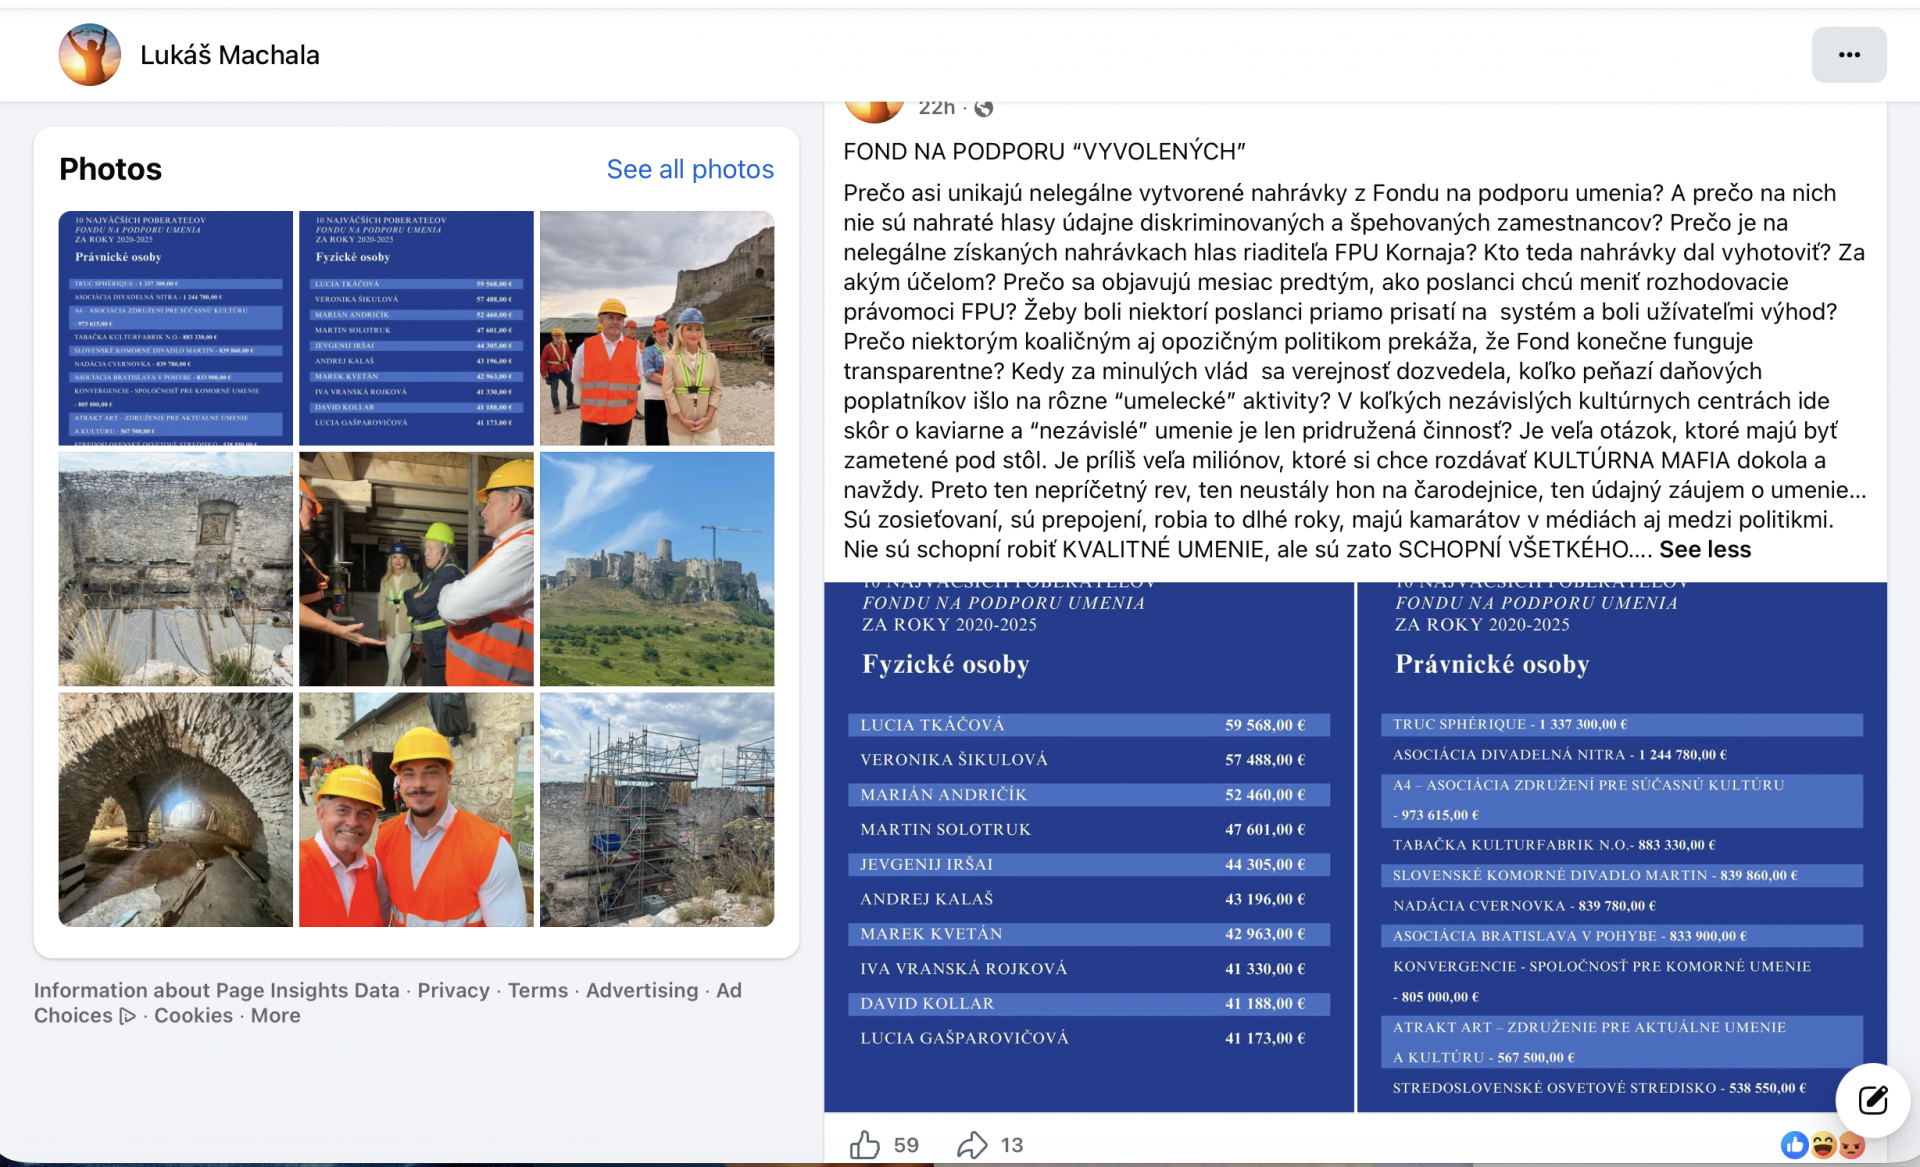This screenshot has width=1920, height=1167.
Task: Click the Photos section heading
Action: click(110, 169)
